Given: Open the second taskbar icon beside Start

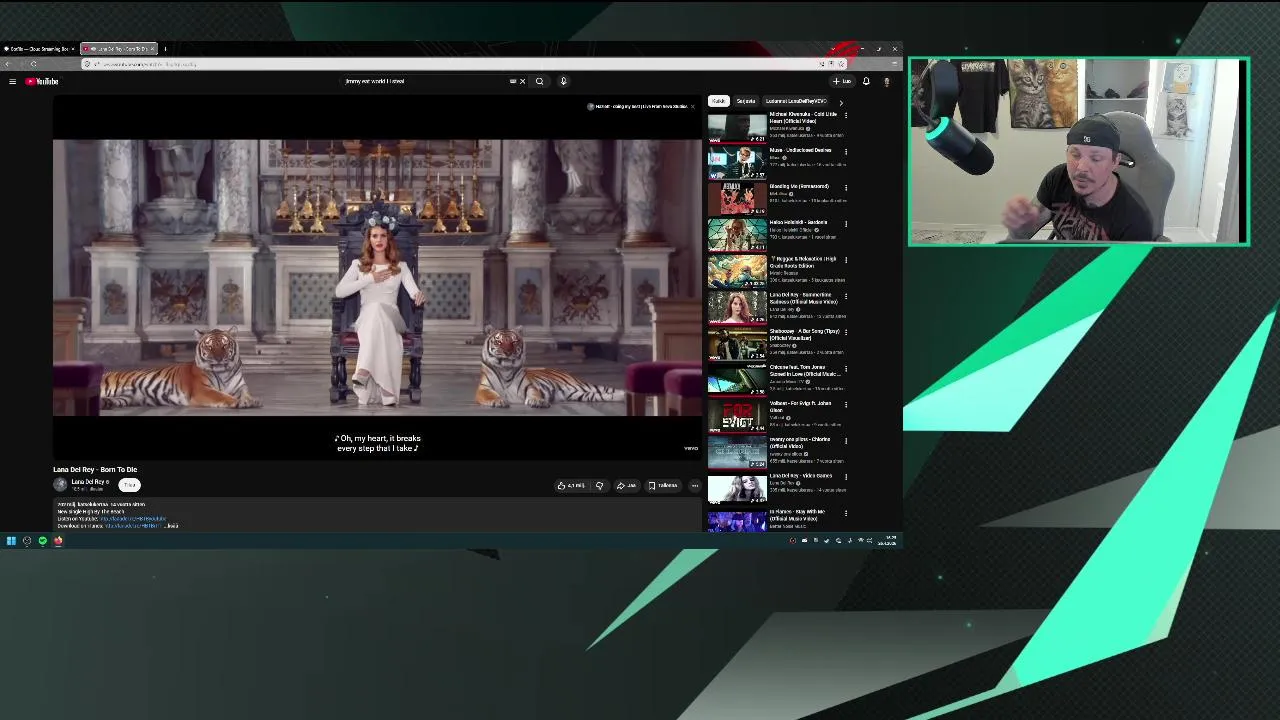Looking at the screenshot, I should [x=27, y=541].
